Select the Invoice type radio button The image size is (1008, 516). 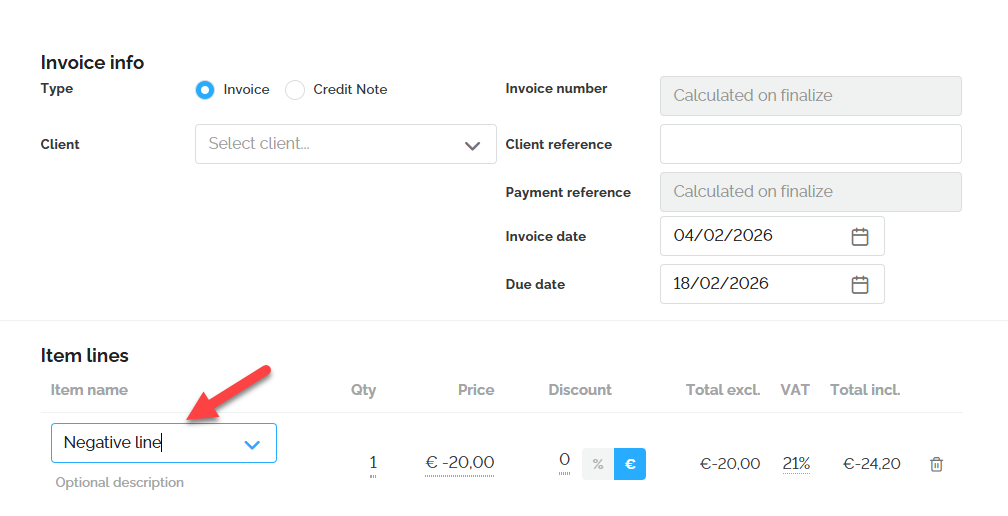205,90
